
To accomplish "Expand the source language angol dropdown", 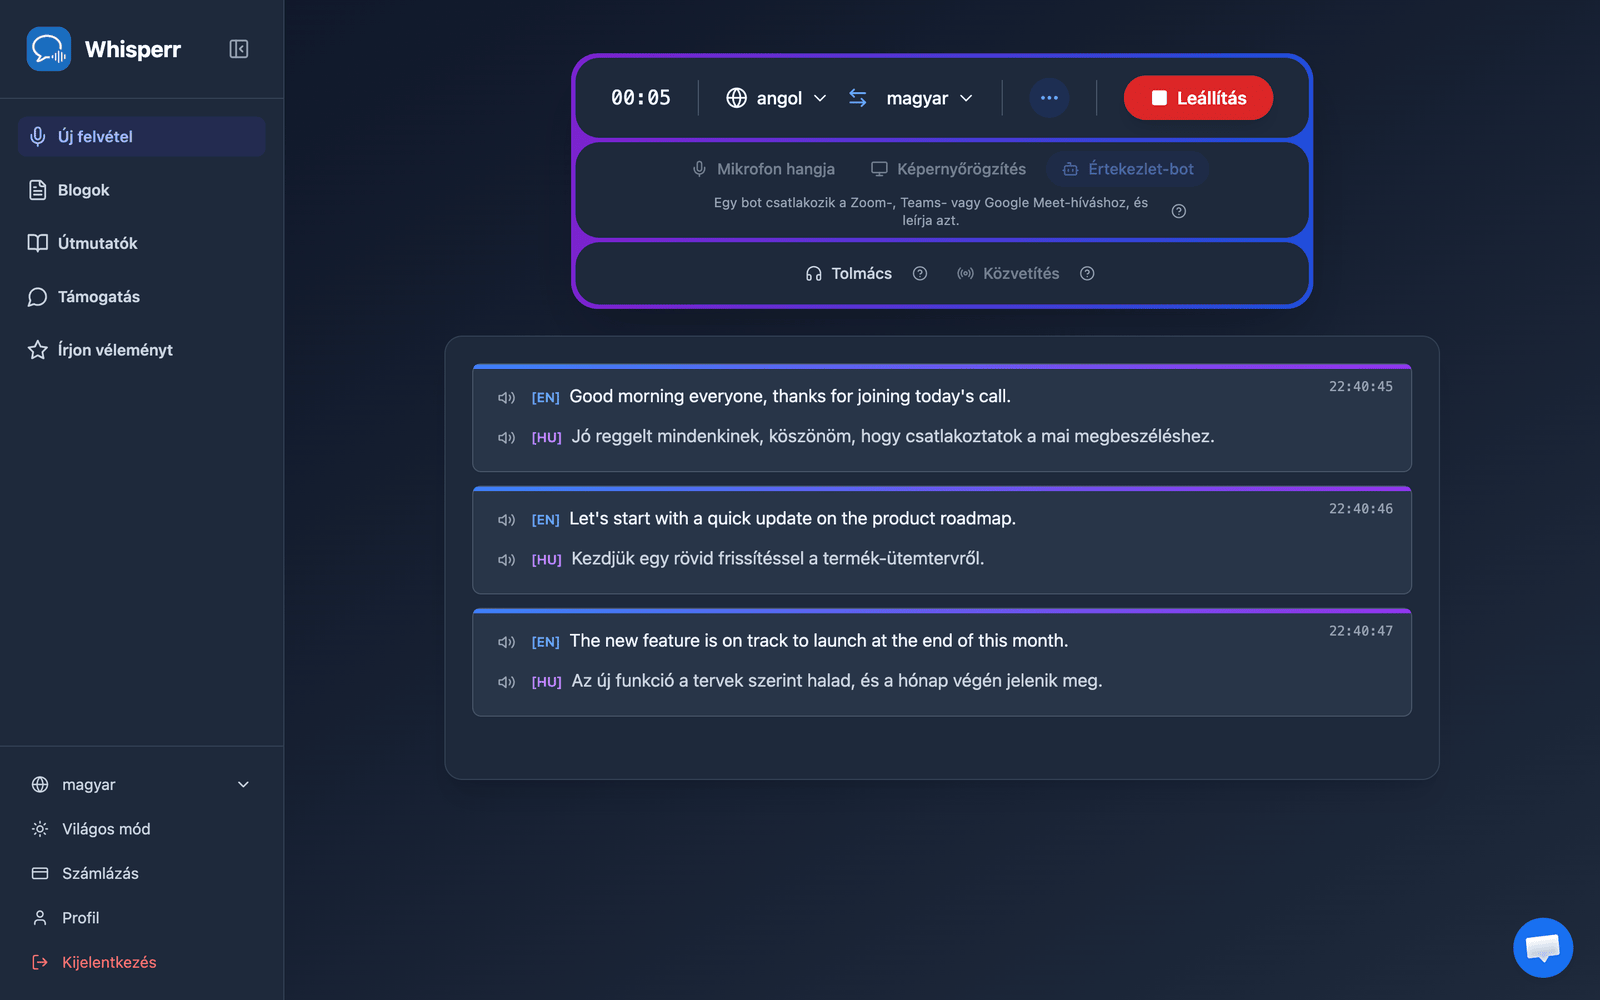I will point(777,98).
